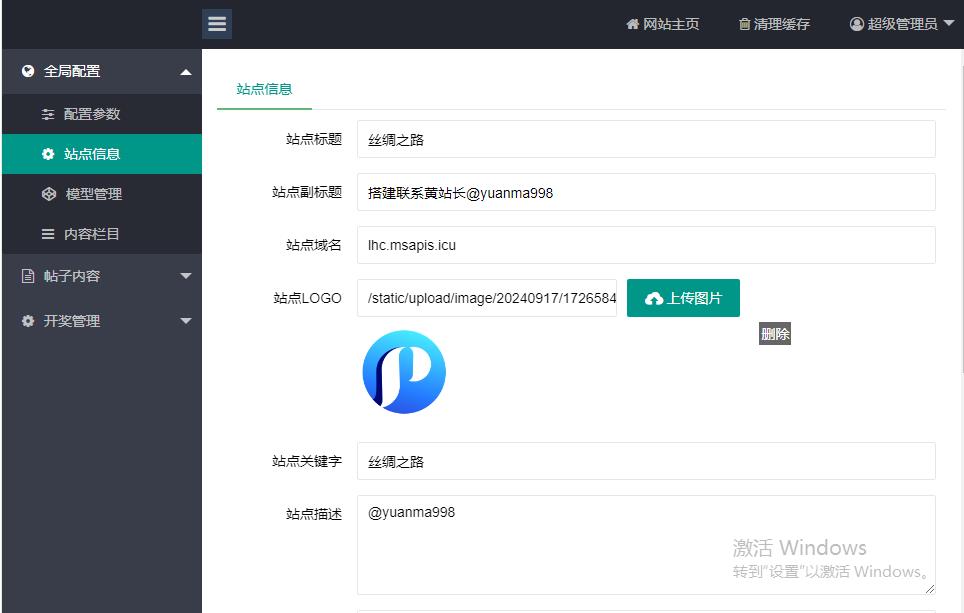This screenshot has height=613, width=964.
Task: Expand the 开奖管理 menu arrow
Action: point(186,321)
